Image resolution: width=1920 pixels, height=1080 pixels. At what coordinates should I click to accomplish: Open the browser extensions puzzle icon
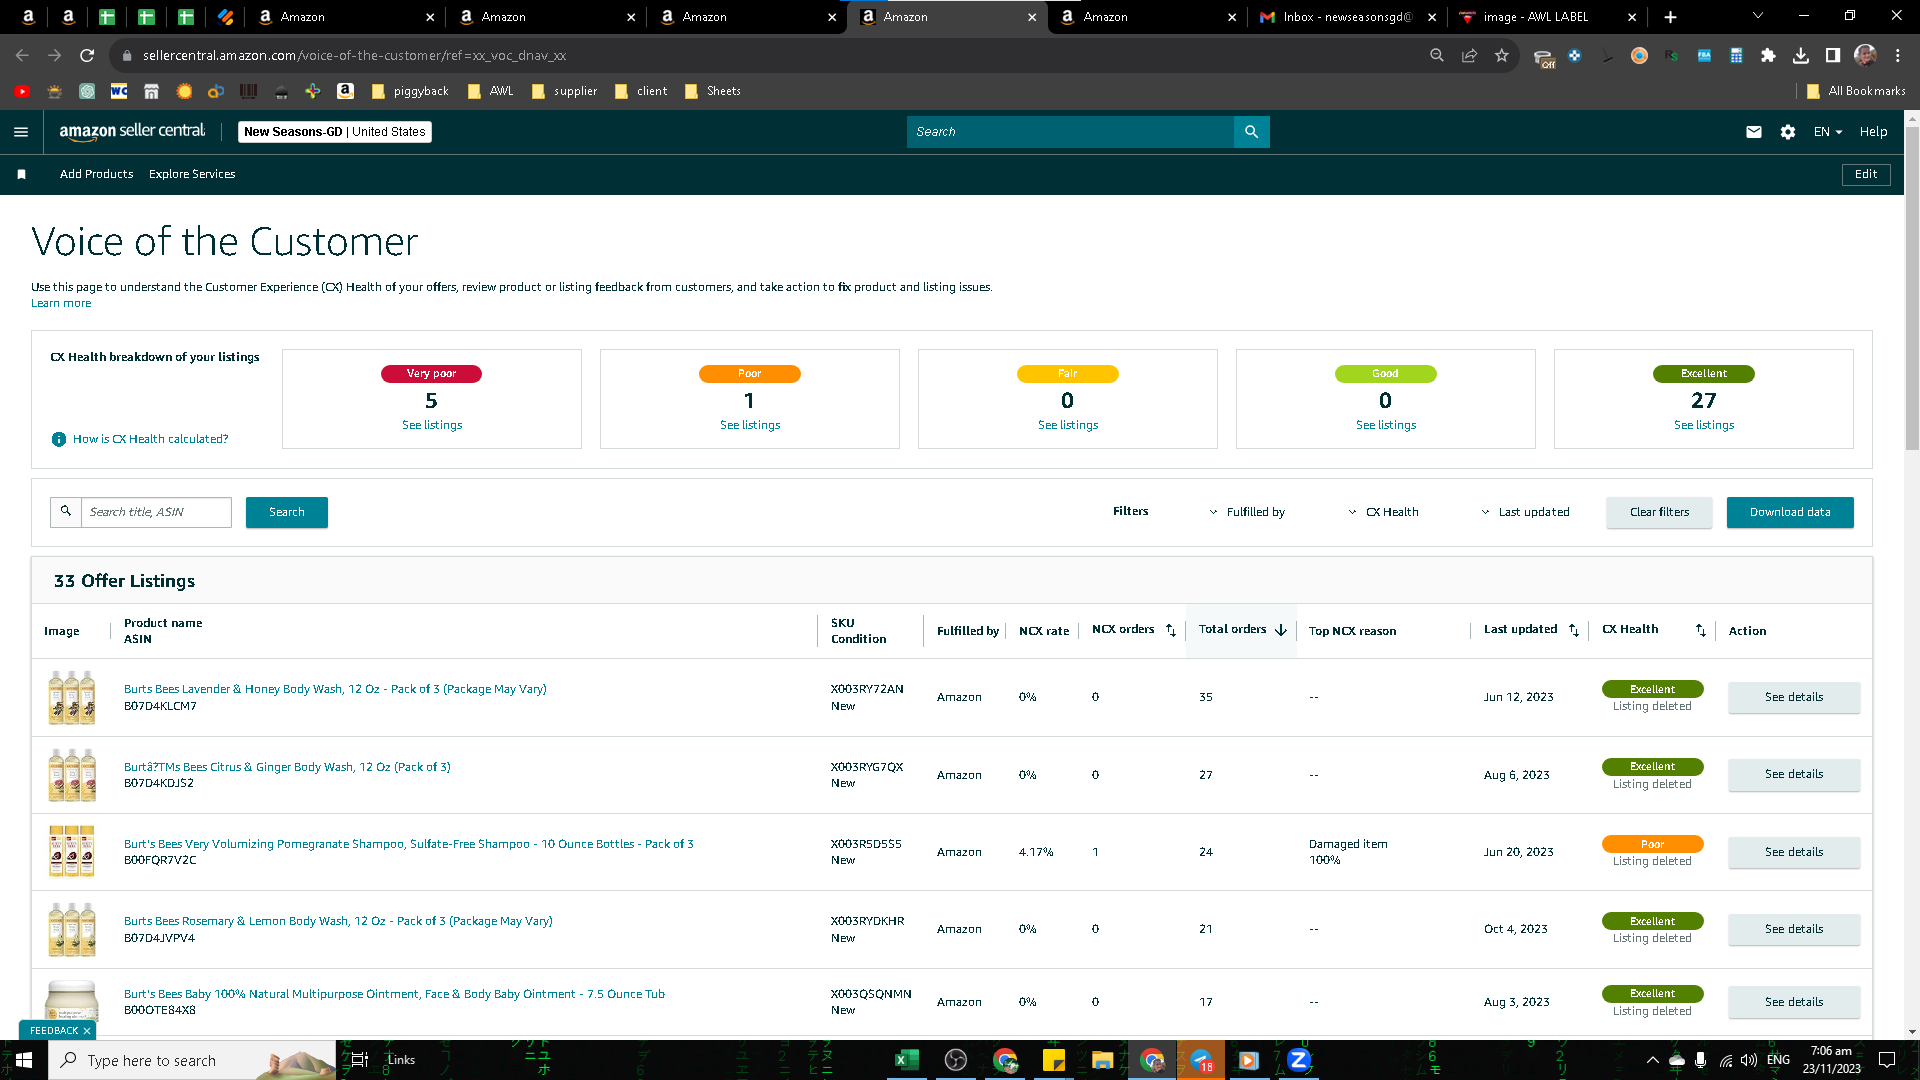point(1768,56)
